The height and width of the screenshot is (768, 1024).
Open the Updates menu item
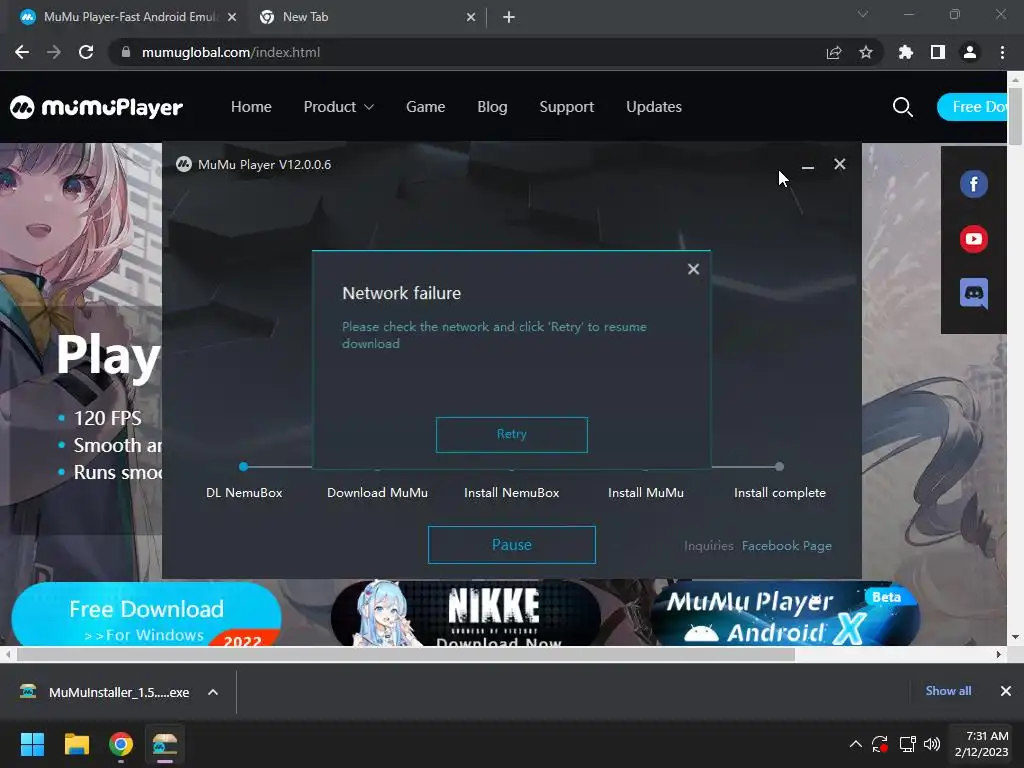pos(654,107)
